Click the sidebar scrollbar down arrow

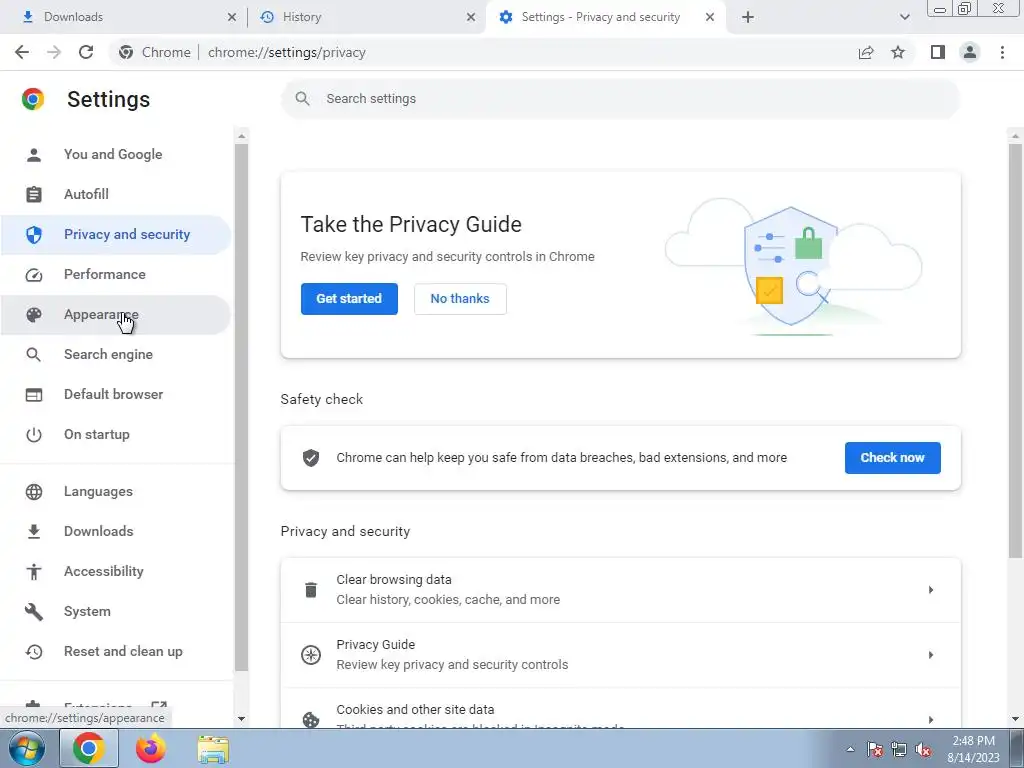click(x=242, y=718)
